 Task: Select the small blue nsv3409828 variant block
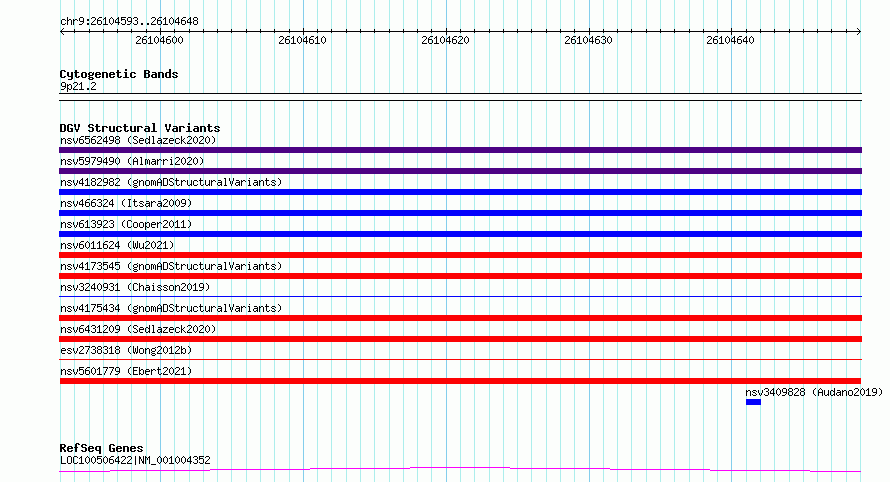tap(753, 402)
